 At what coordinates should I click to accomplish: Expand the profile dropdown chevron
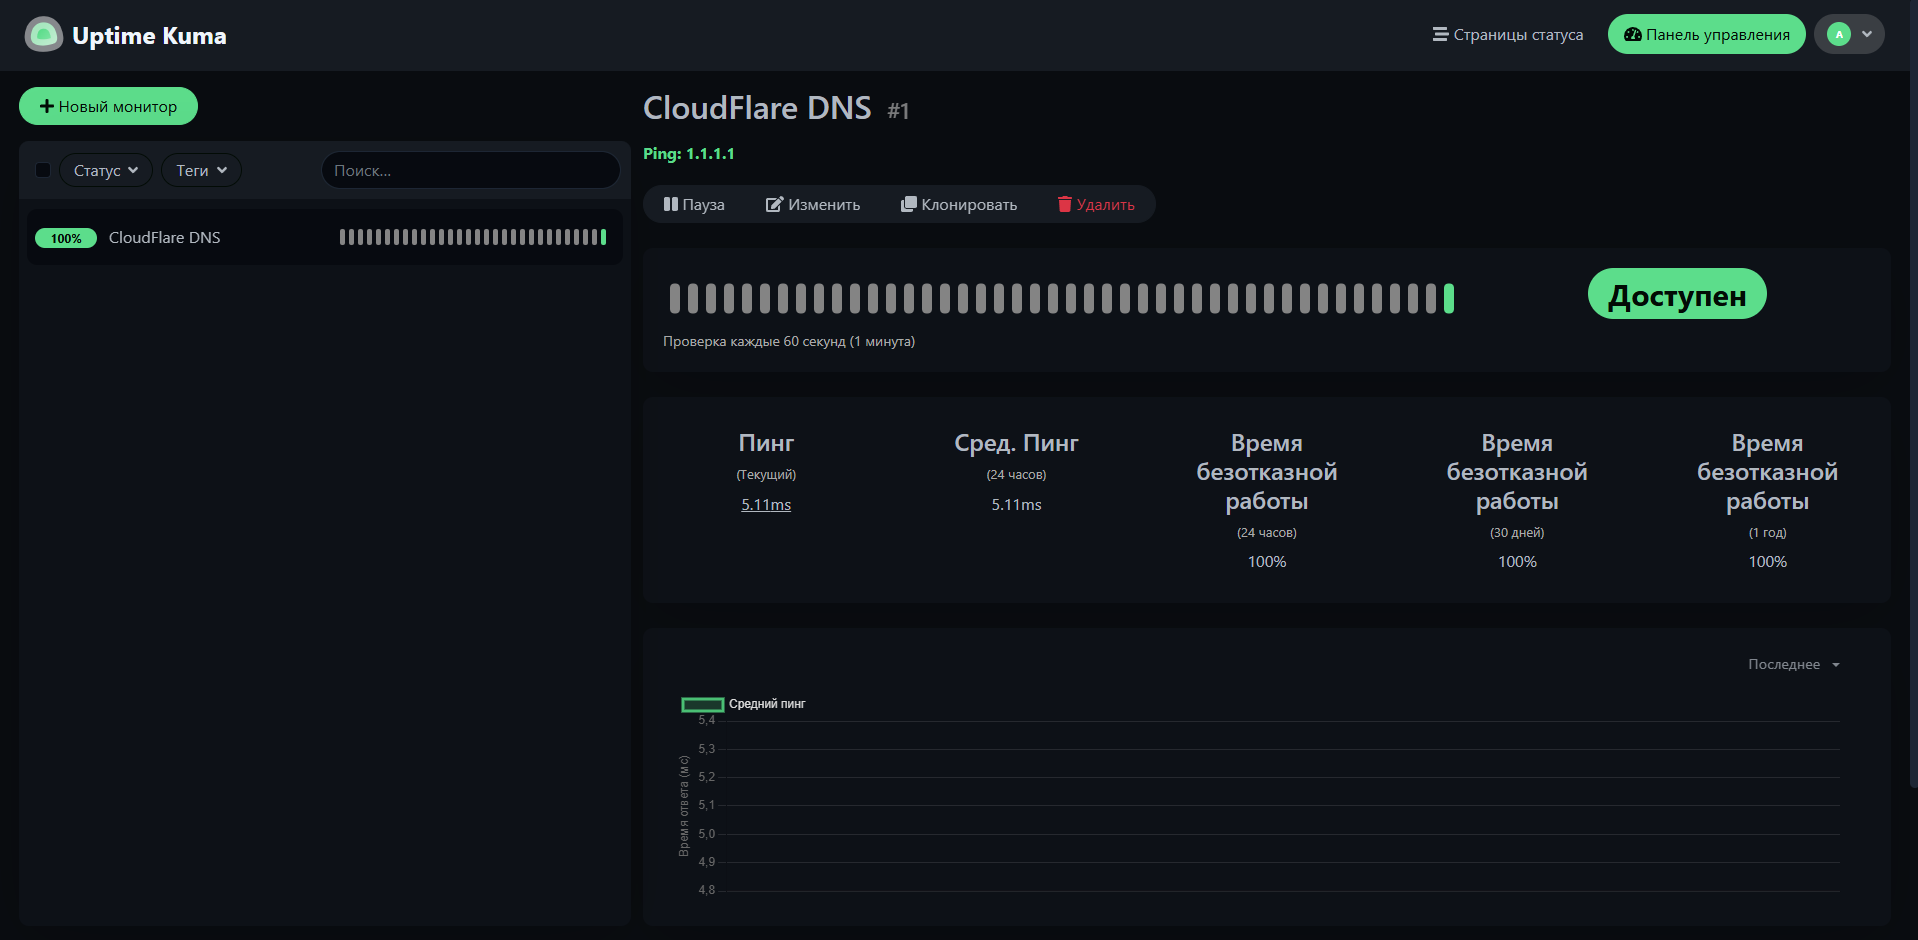1867,34
